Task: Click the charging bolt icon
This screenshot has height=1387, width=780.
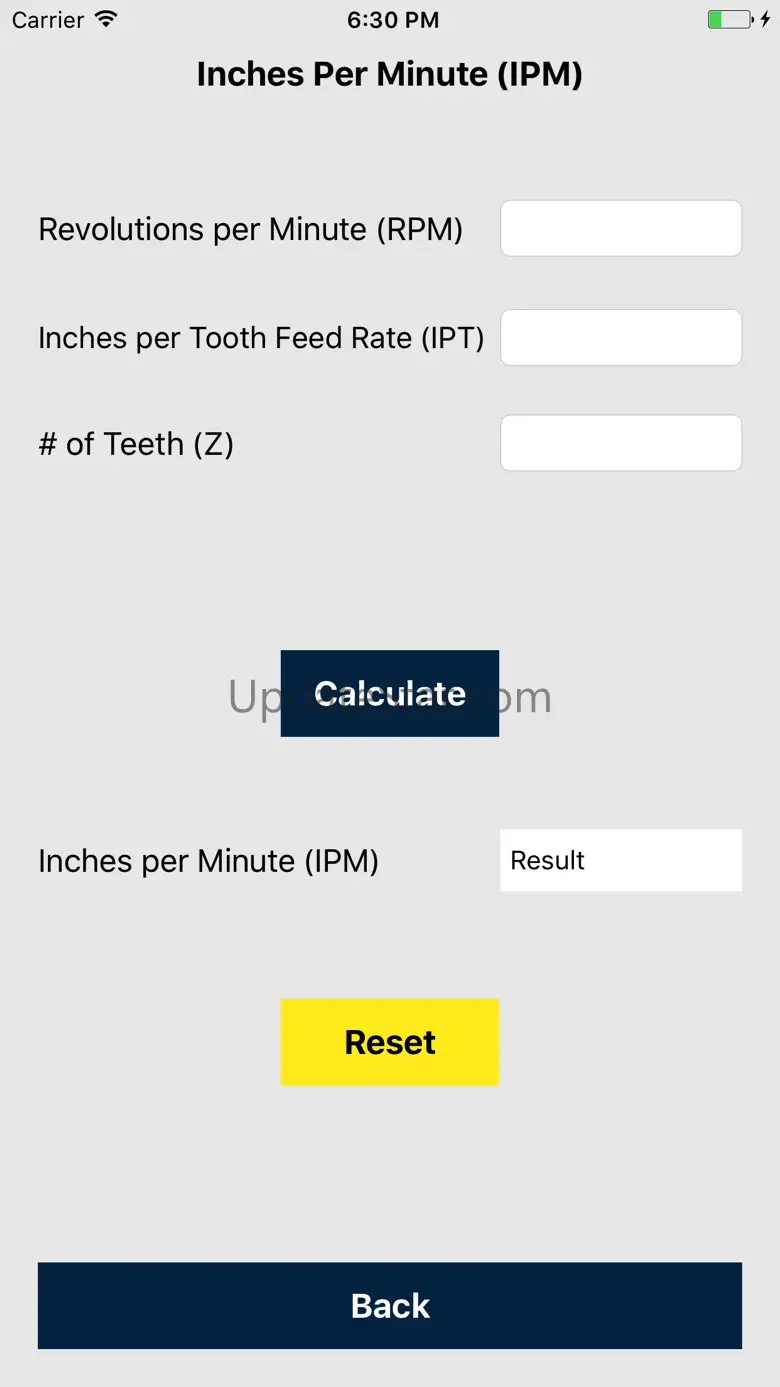Action: point(765,19)
